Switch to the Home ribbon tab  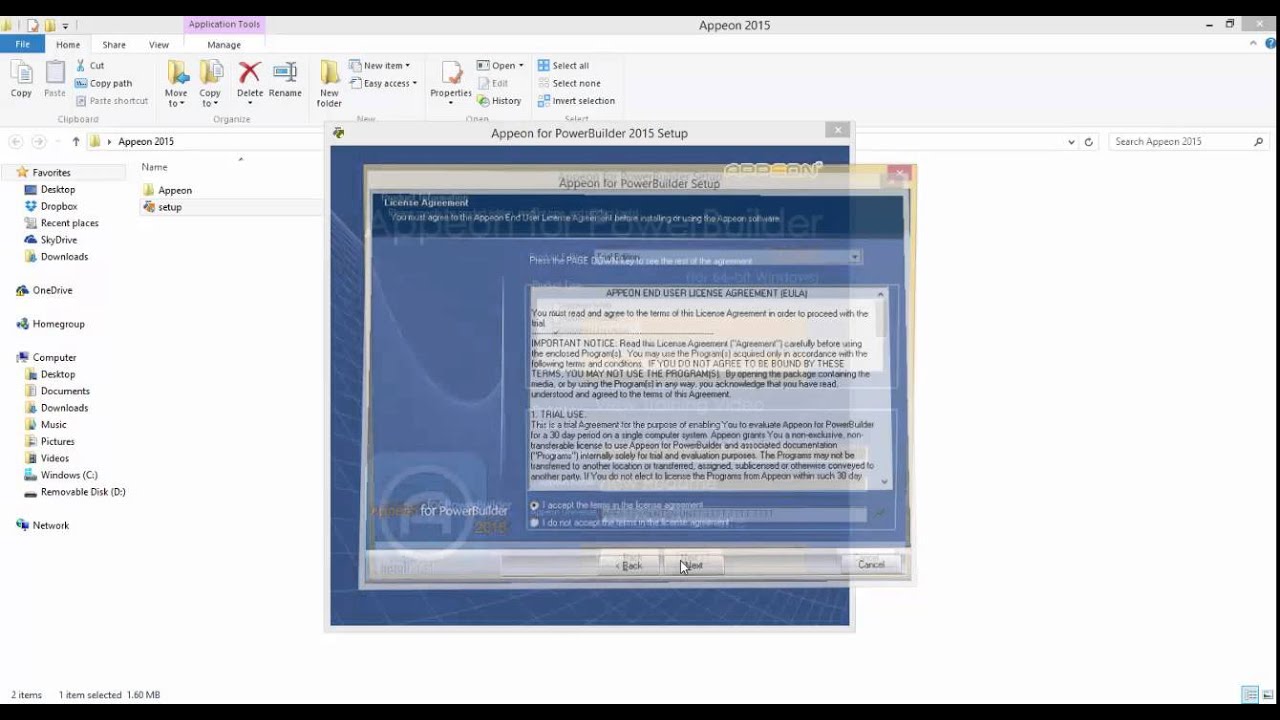click(68, 45)
